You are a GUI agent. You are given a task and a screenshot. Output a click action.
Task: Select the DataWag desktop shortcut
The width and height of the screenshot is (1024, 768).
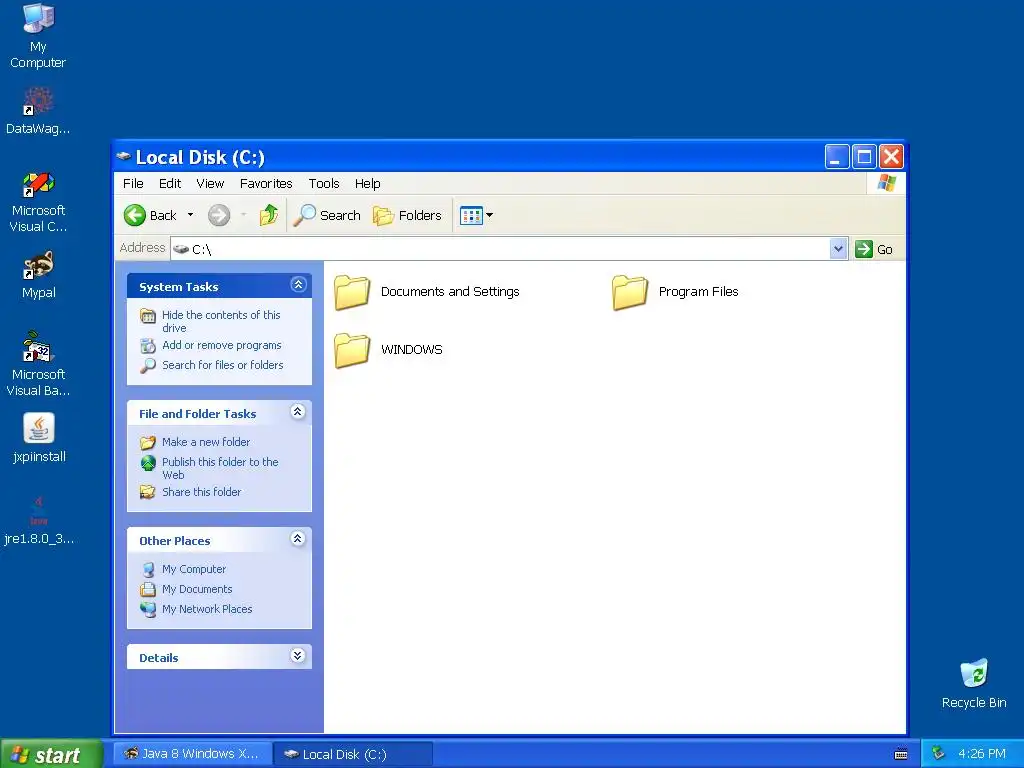37,111
